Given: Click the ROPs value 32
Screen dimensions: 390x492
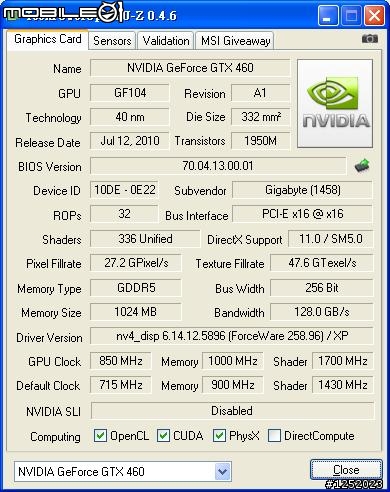Looking at the screenshot, I should click(124, 214).
